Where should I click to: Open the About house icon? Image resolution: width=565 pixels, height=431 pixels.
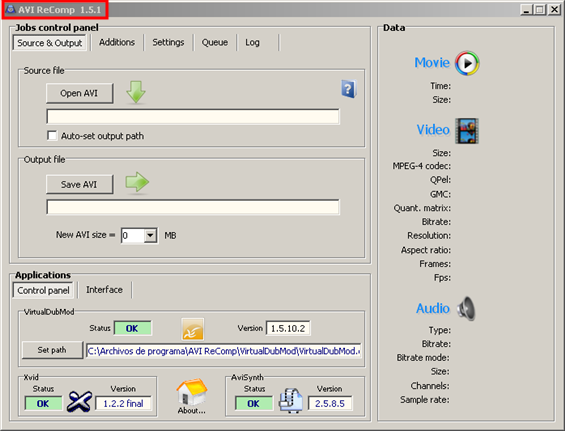tap(191, 392)
